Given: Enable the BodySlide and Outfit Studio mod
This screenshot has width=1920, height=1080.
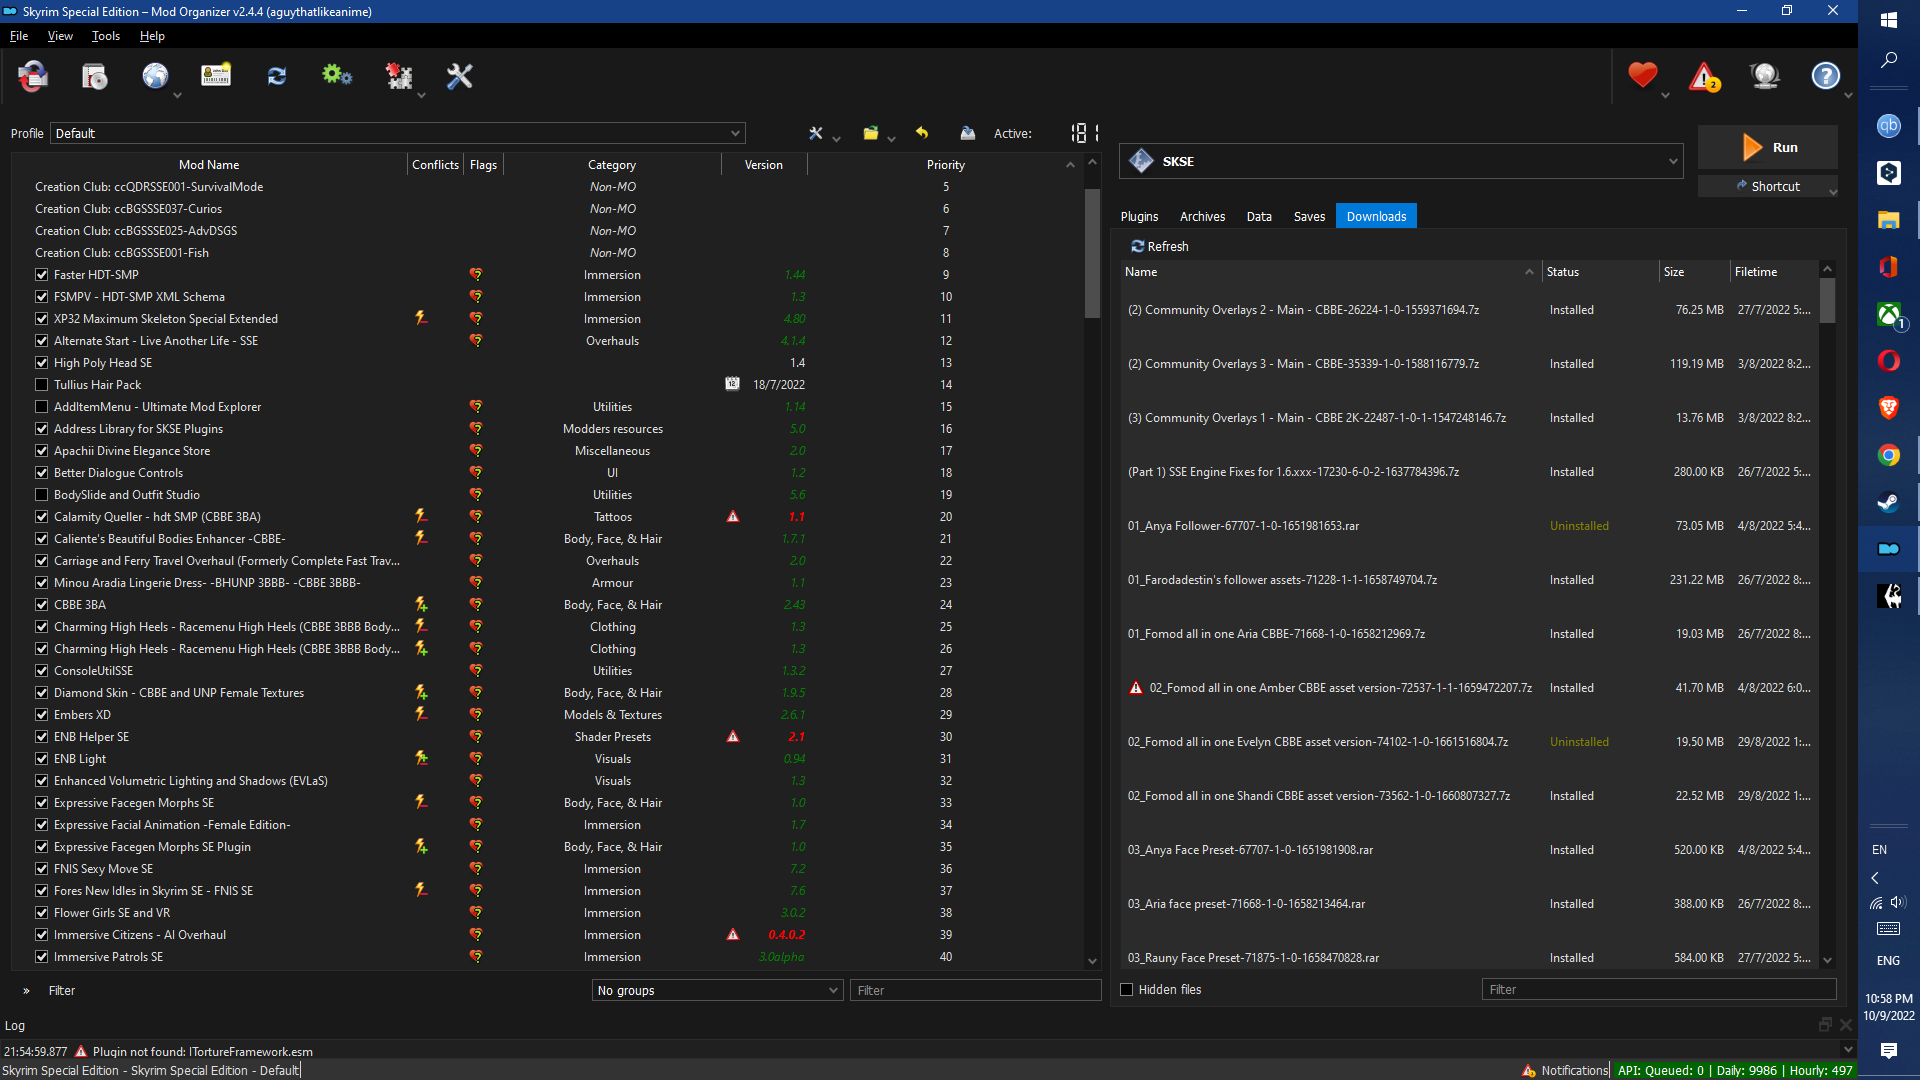Looking at the screenshot, I should coord(42,495).
